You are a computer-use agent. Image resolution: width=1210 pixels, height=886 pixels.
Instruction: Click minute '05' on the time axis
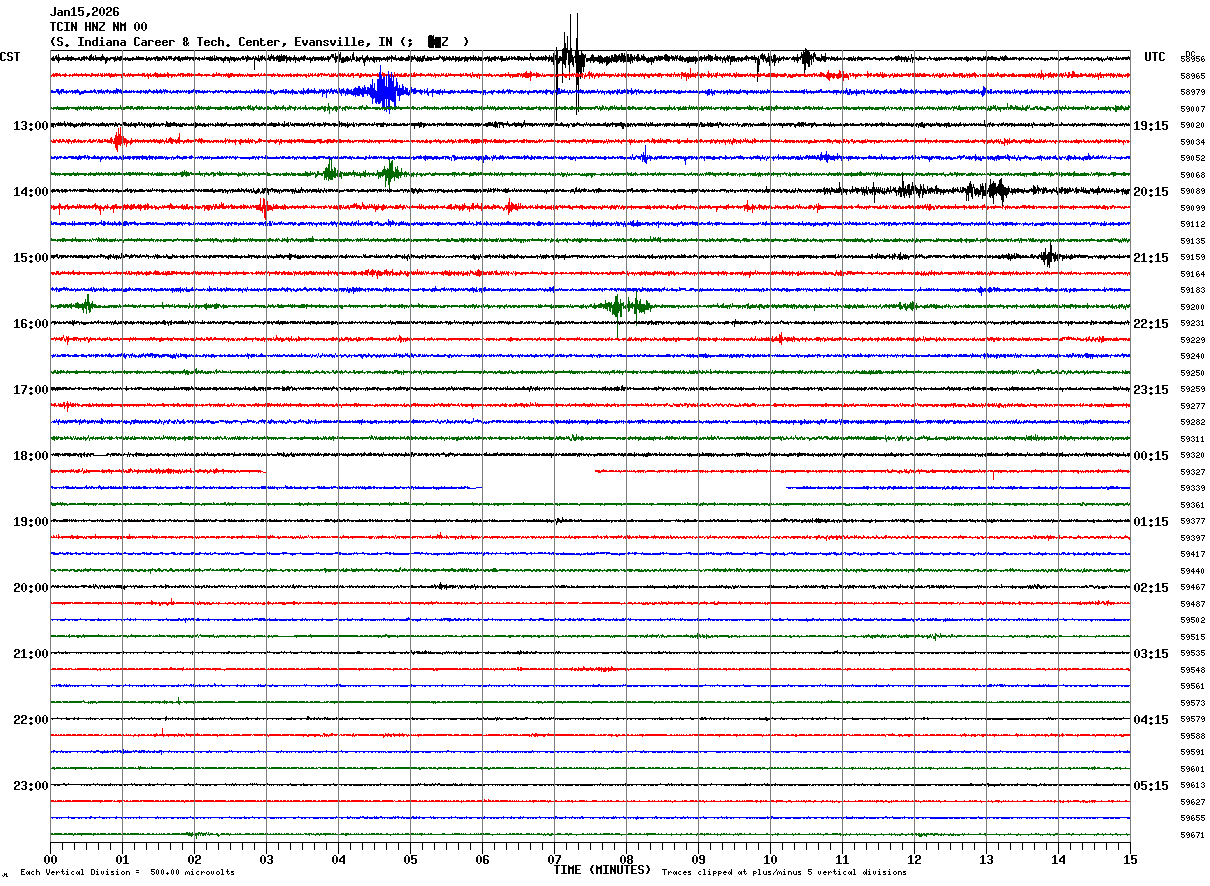[x=410, y=859]
